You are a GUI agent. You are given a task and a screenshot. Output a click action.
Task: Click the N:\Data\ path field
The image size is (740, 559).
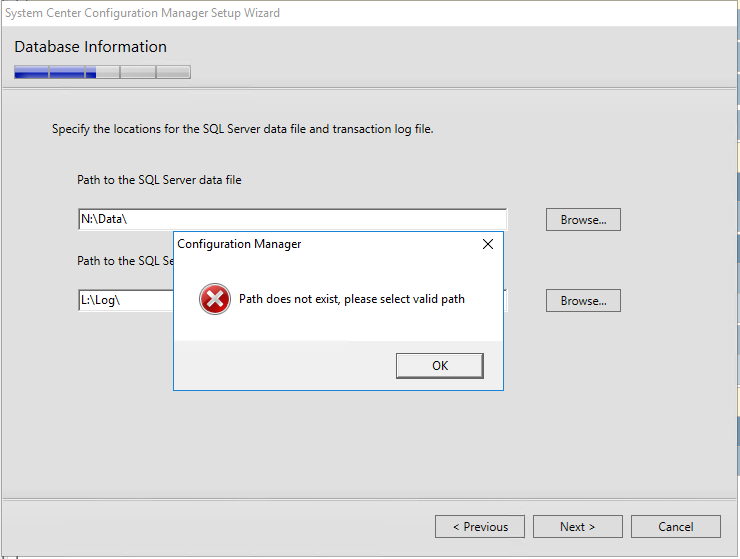click(x=292, y=219)
